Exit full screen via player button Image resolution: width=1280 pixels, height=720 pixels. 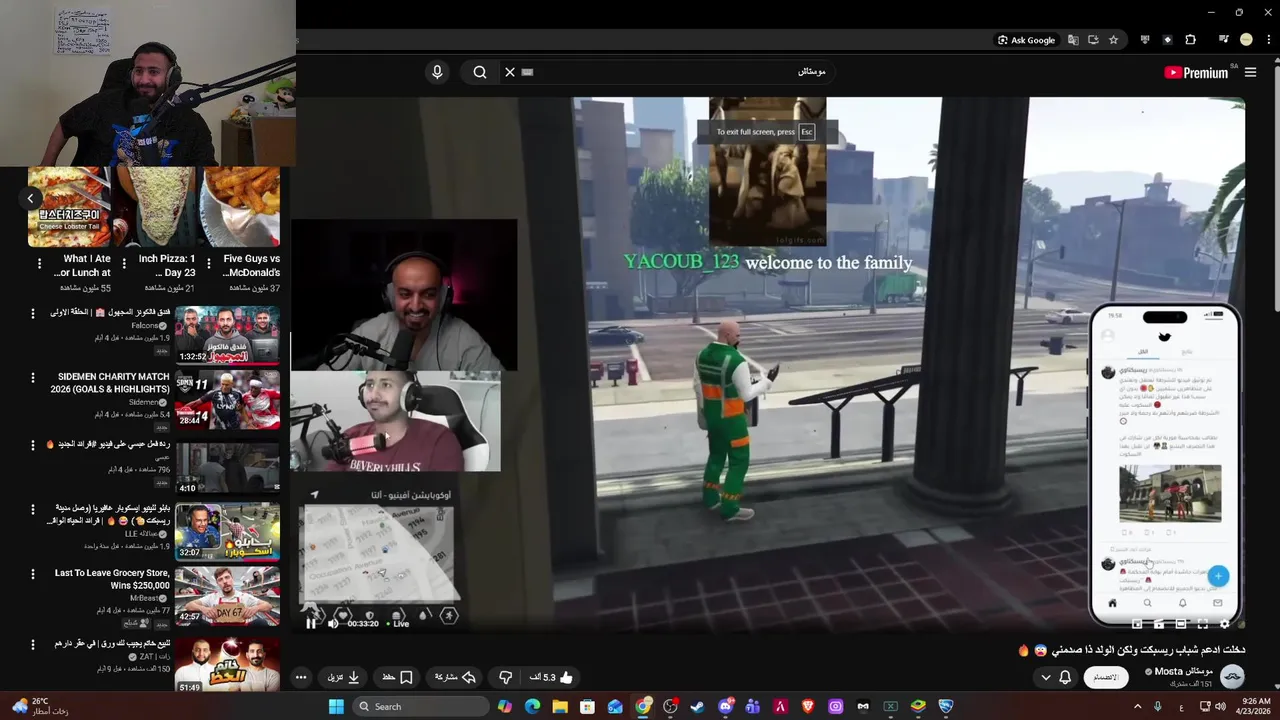[1202, 624]
